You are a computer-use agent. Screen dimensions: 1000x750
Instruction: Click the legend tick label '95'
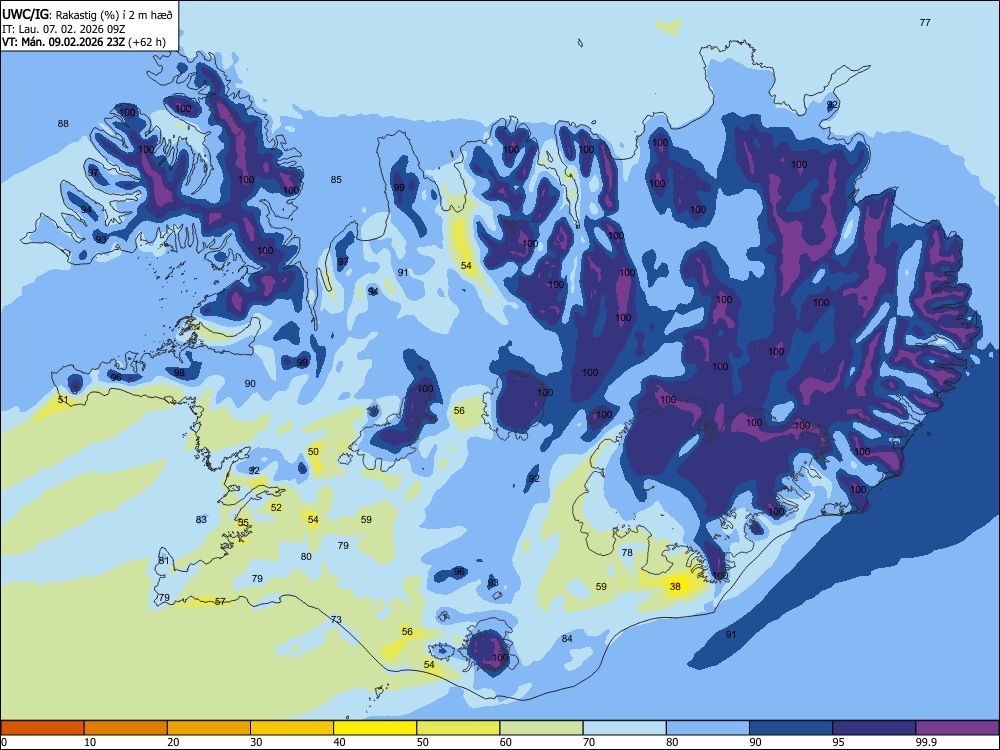839,742
